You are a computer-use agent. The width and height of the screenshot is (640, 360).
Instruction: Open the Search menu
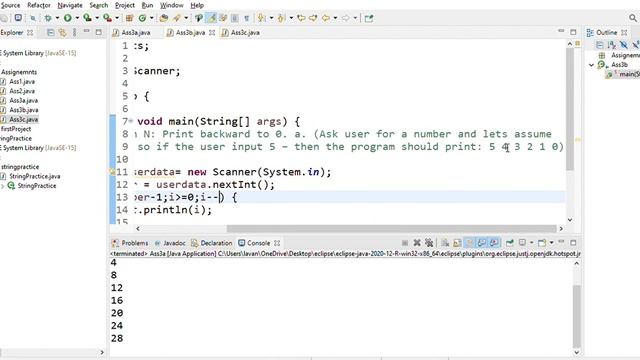pyautogui.click(x=99, y=5)
